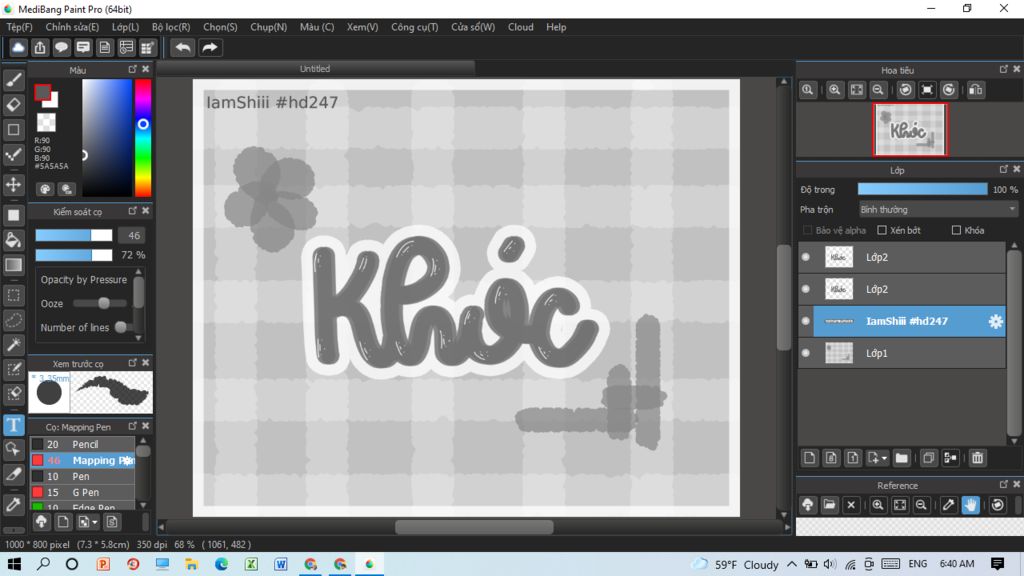Rotate the view left in Hoa tiêu
The width and height of the screenshot is (1024, 576).
point(905,90)
